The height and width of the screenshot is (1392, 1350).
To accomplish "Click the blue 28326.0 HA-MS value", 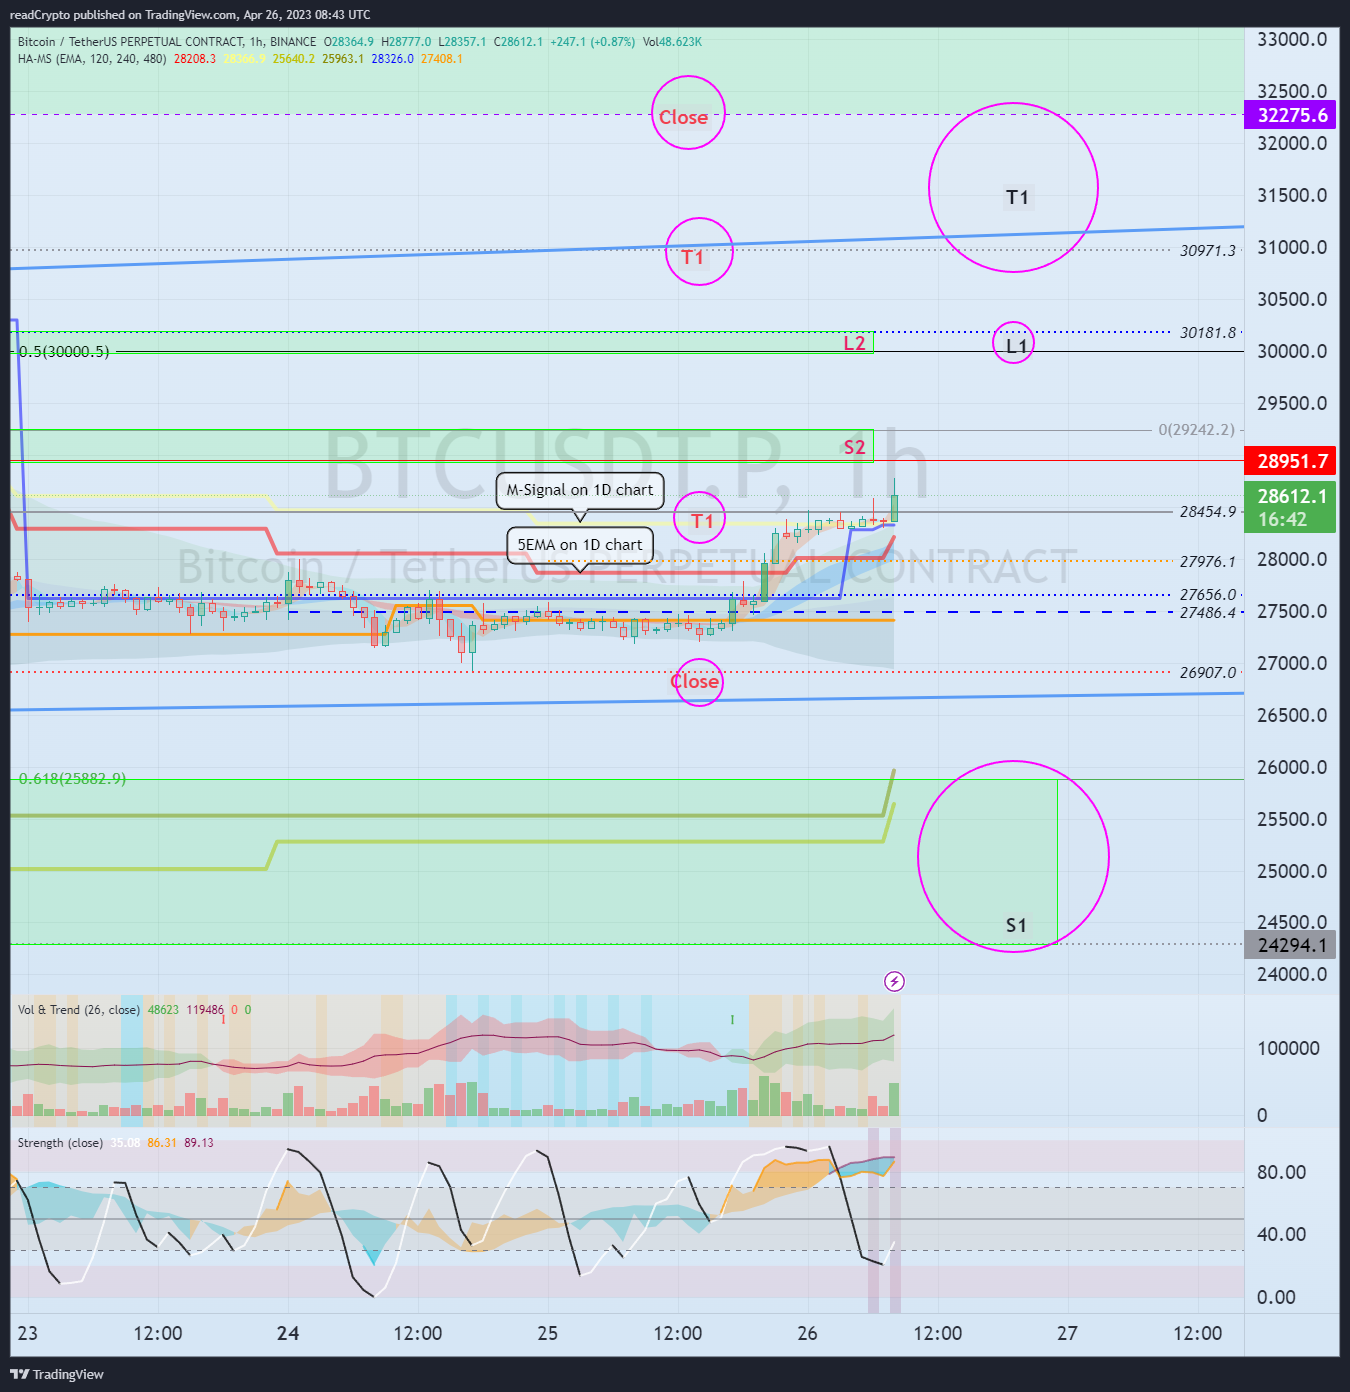I will [x=392, y=59].
